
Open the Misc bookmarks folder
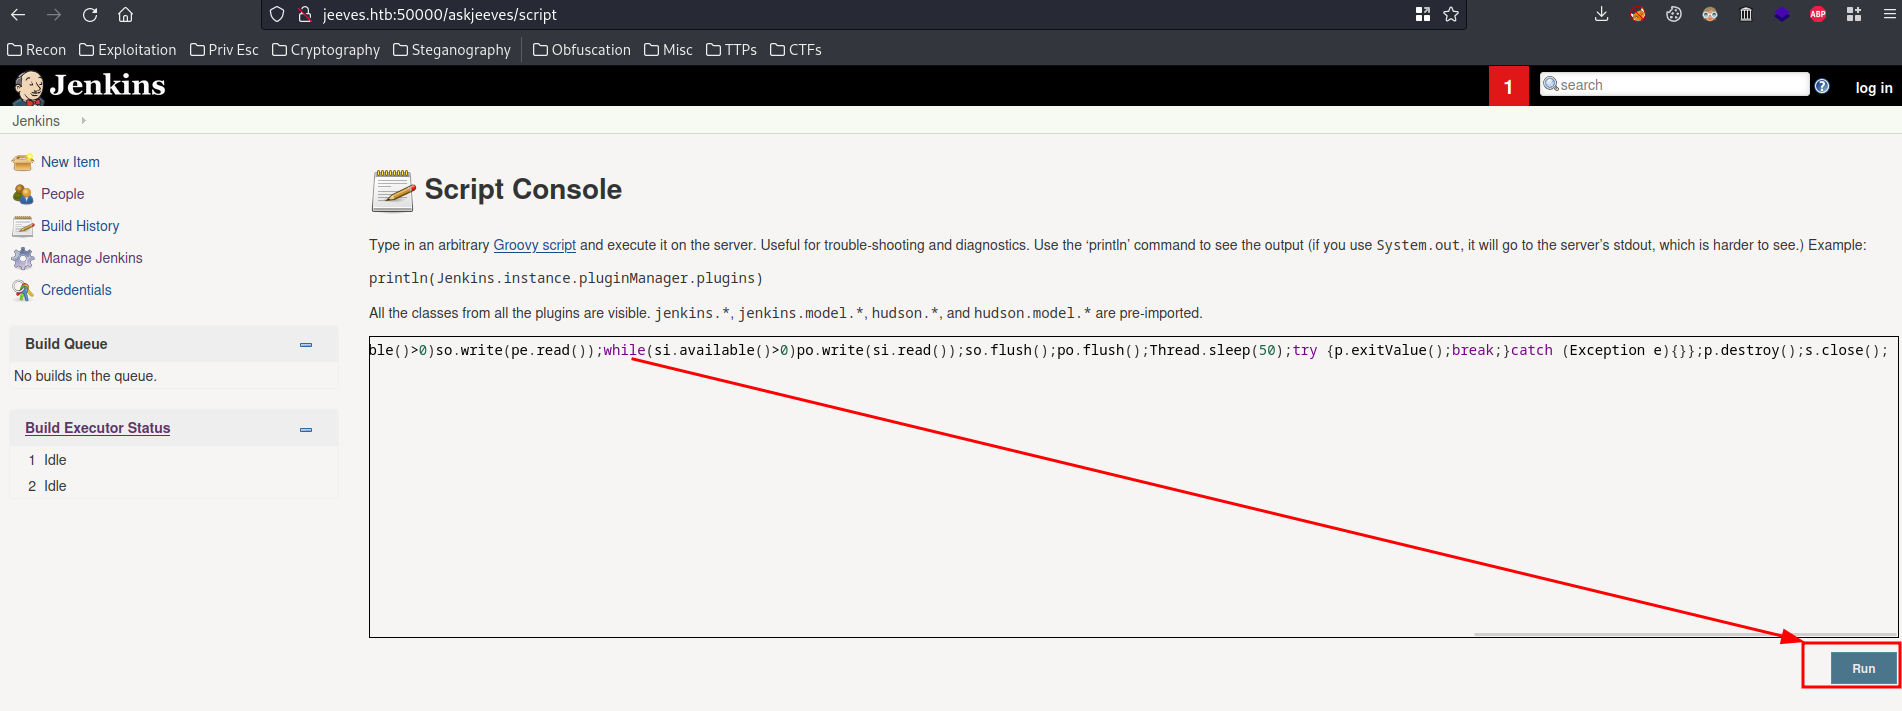[668, 50]
